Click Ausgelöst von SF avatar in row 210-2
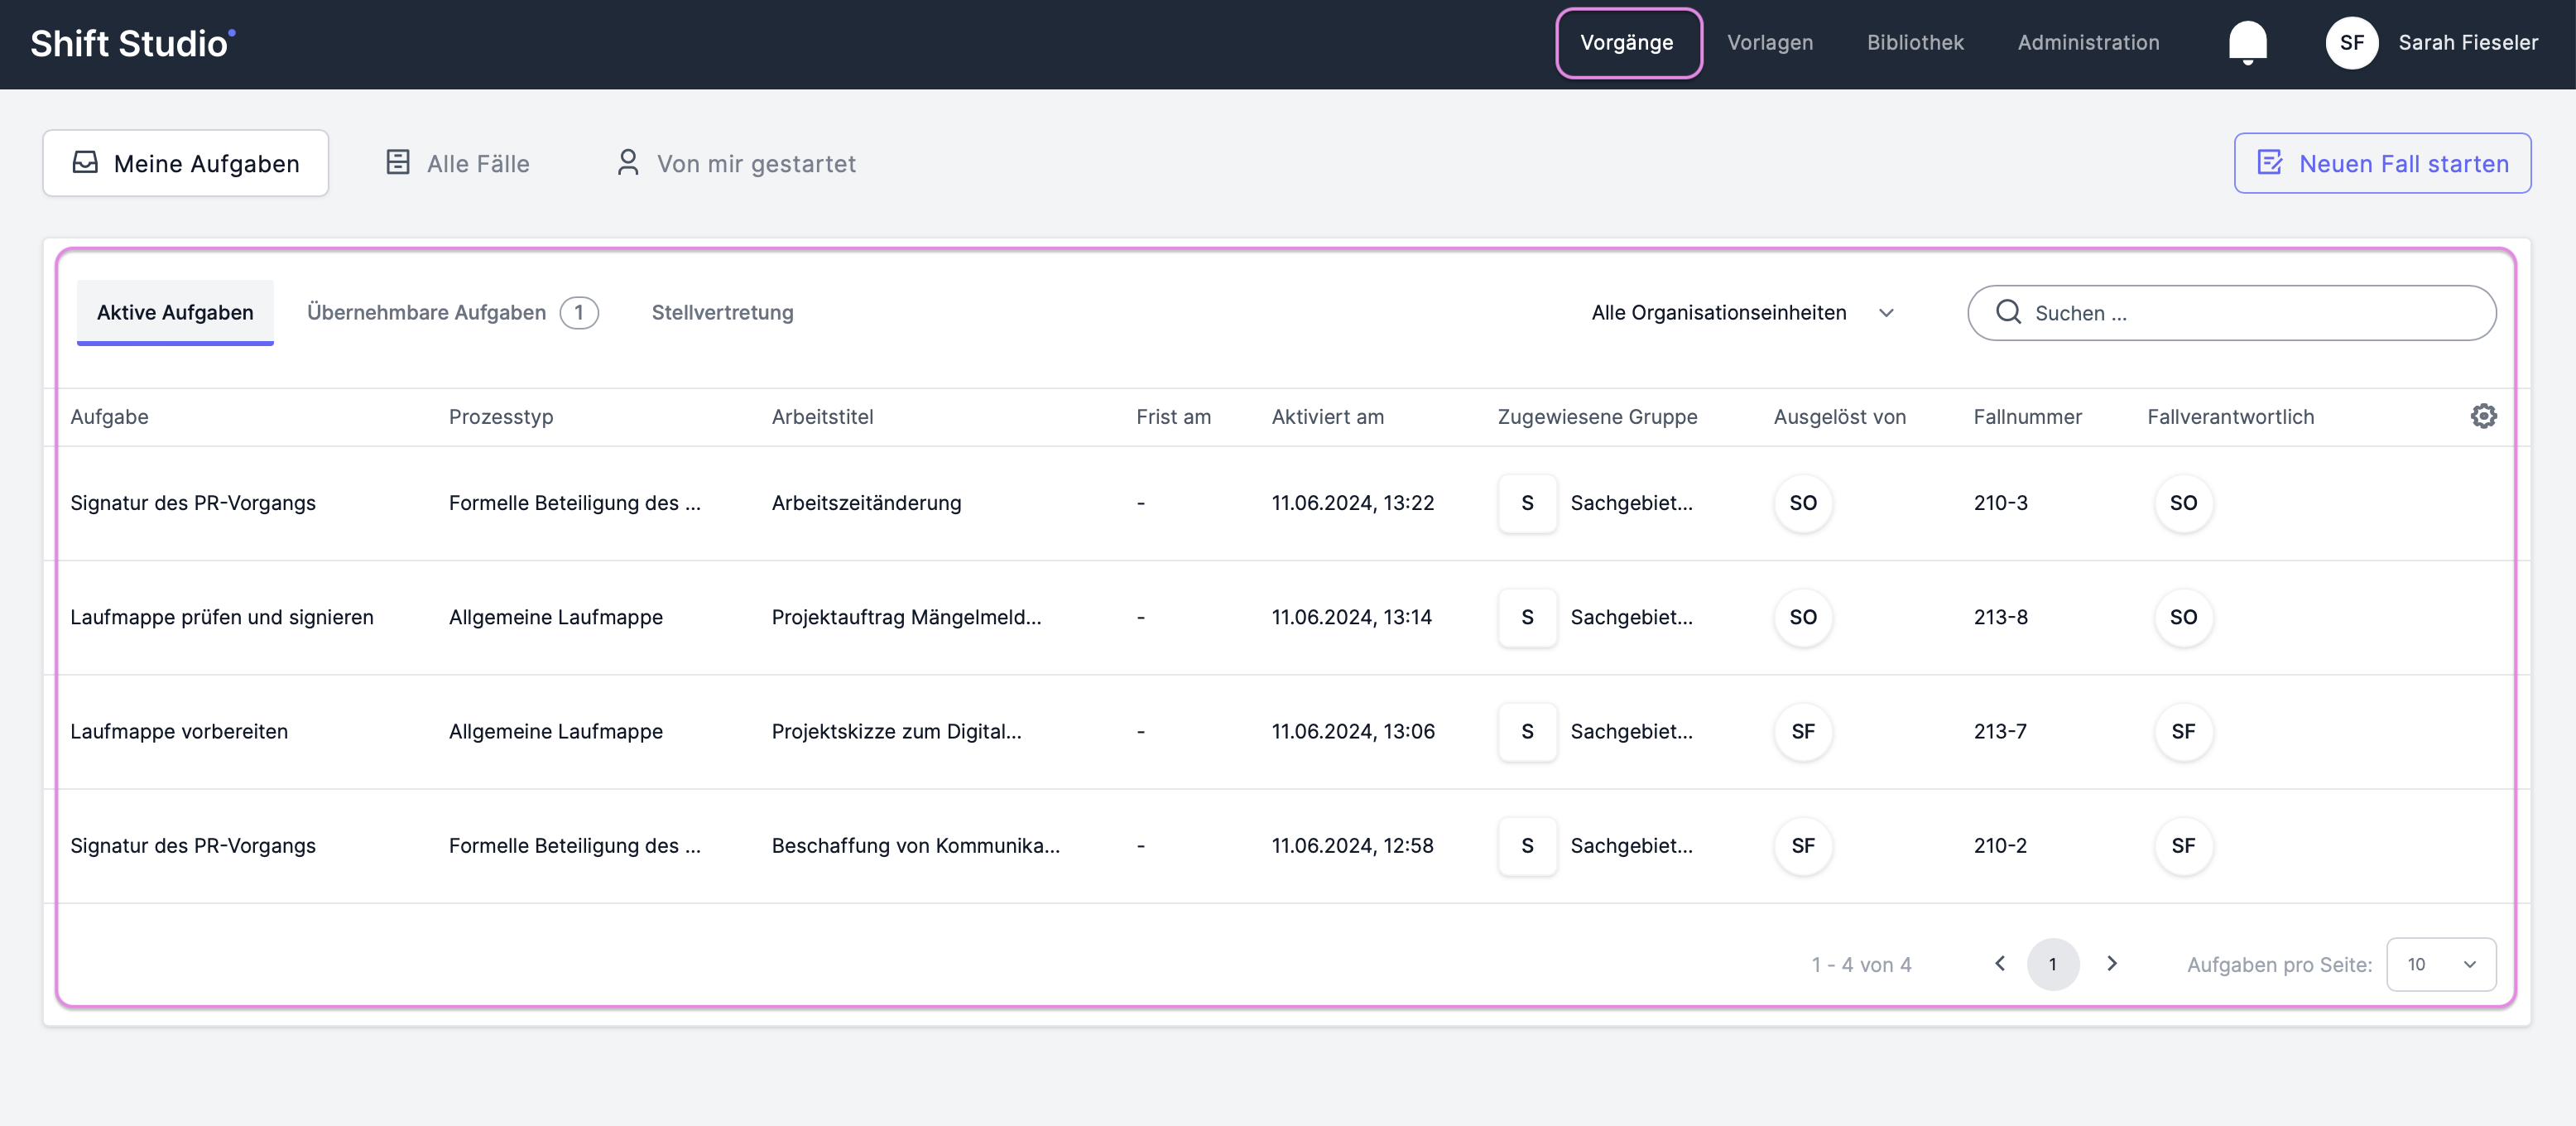Image resolution: width=2576 pixels, height=1126 pixels. 1803,846
